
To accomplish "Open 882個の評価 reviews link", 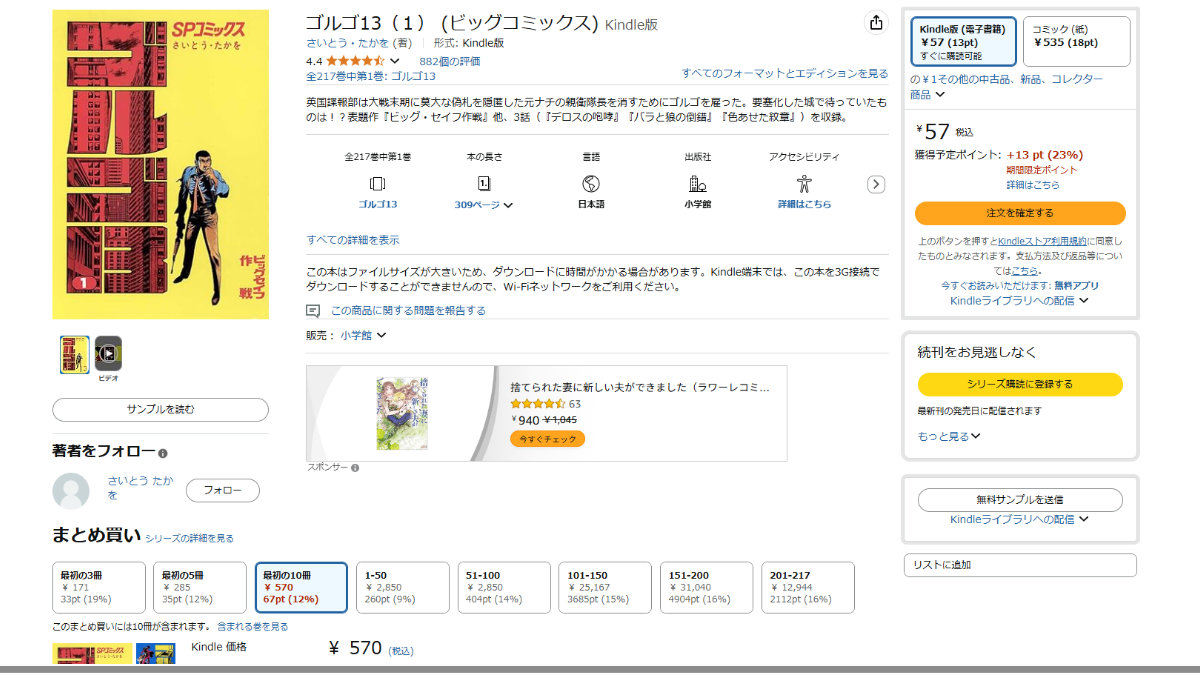I will point(450,61).
